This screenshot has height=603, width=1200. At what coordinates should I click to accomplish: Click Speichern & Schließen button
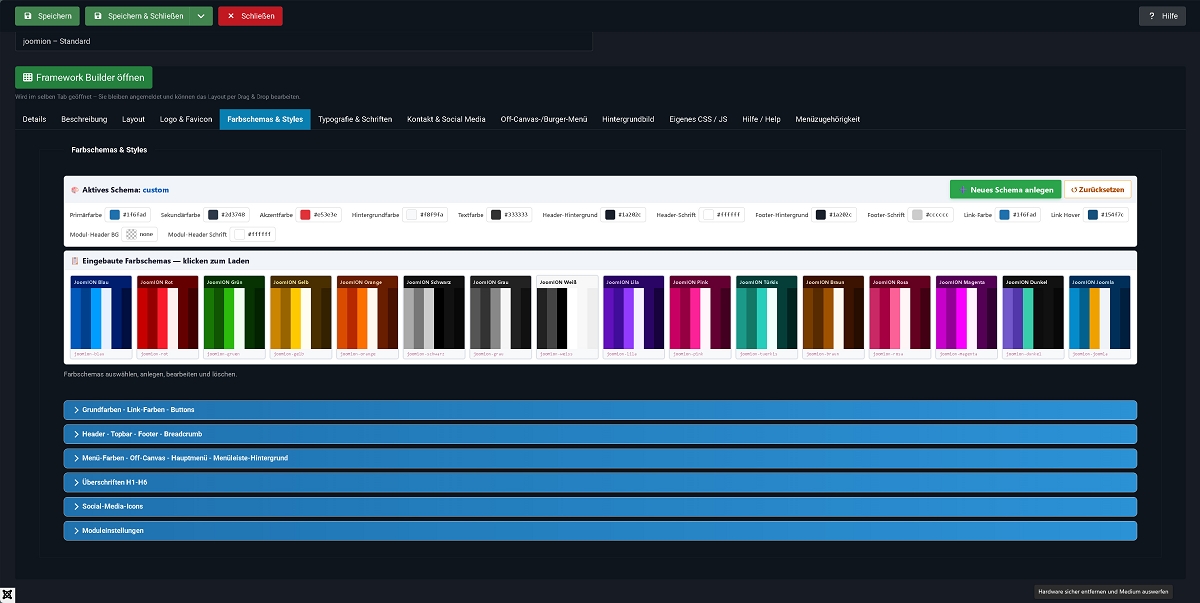(138, 16)
